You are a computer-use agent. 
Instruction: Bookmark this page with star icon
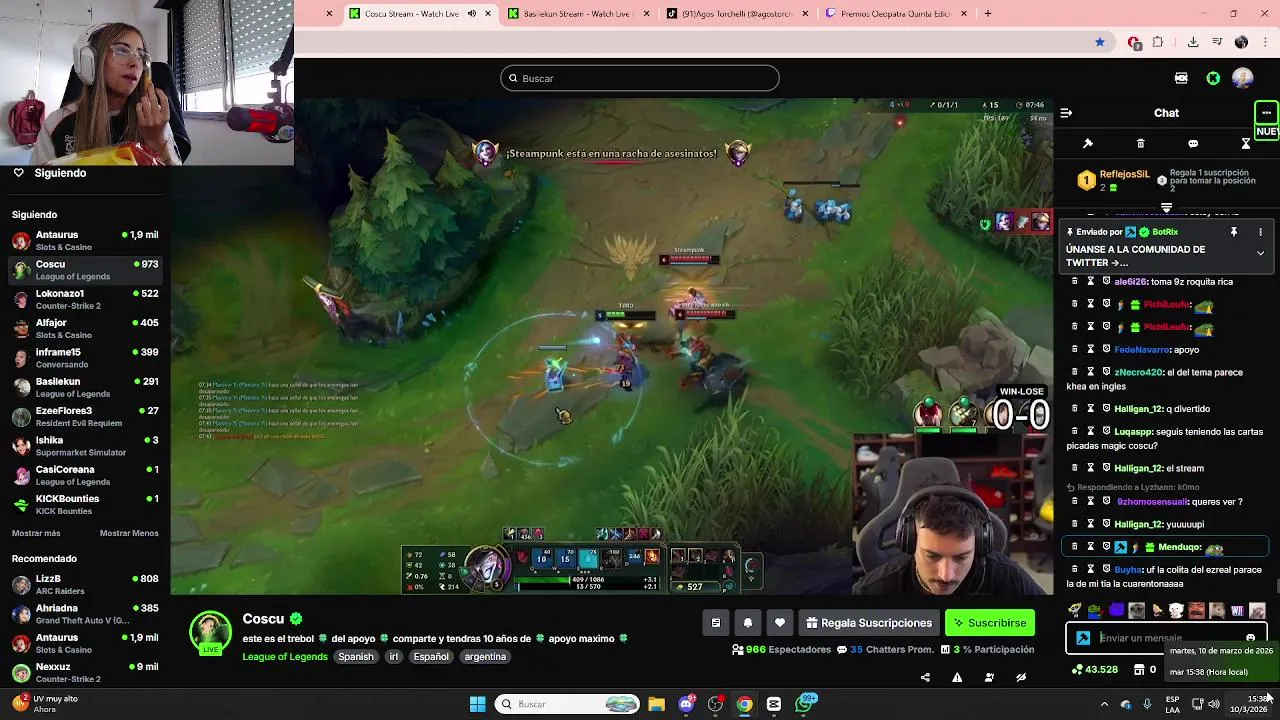click(1100, 42)
